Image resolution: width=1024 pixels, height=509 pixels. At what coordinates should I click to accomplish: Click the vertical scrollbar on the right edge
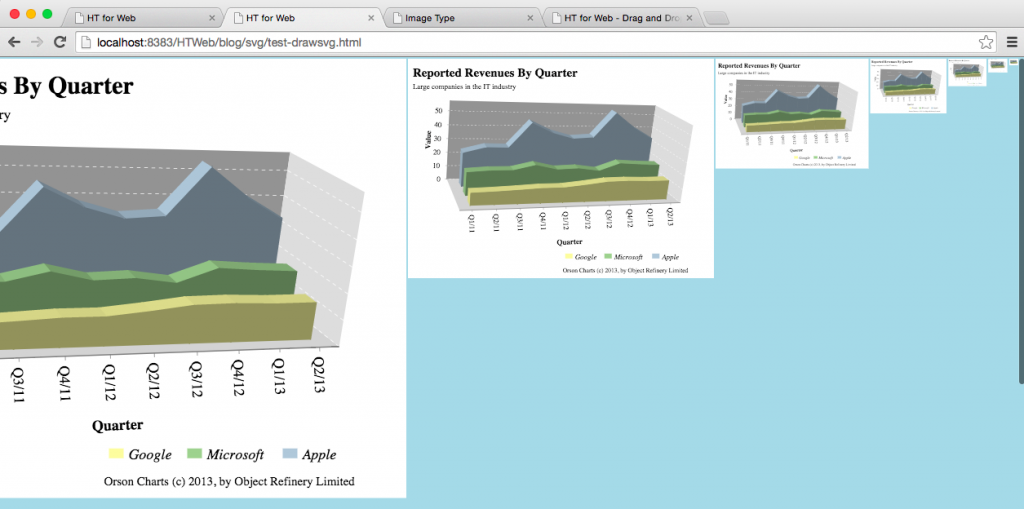1020,220
